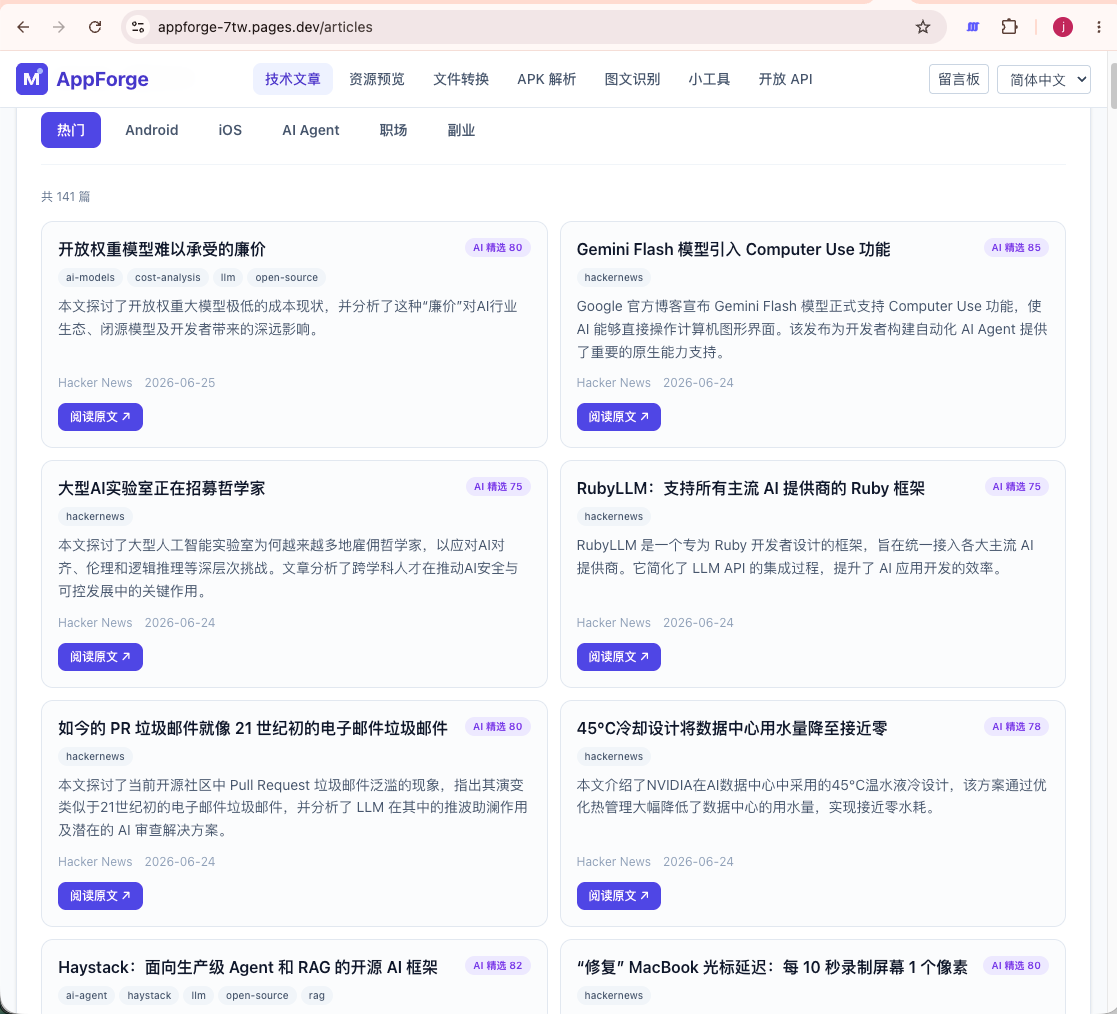Viewport: 1117px width, 1014px height.
Task: Switch to the iOS category tab
Action: tap(230, 130)
